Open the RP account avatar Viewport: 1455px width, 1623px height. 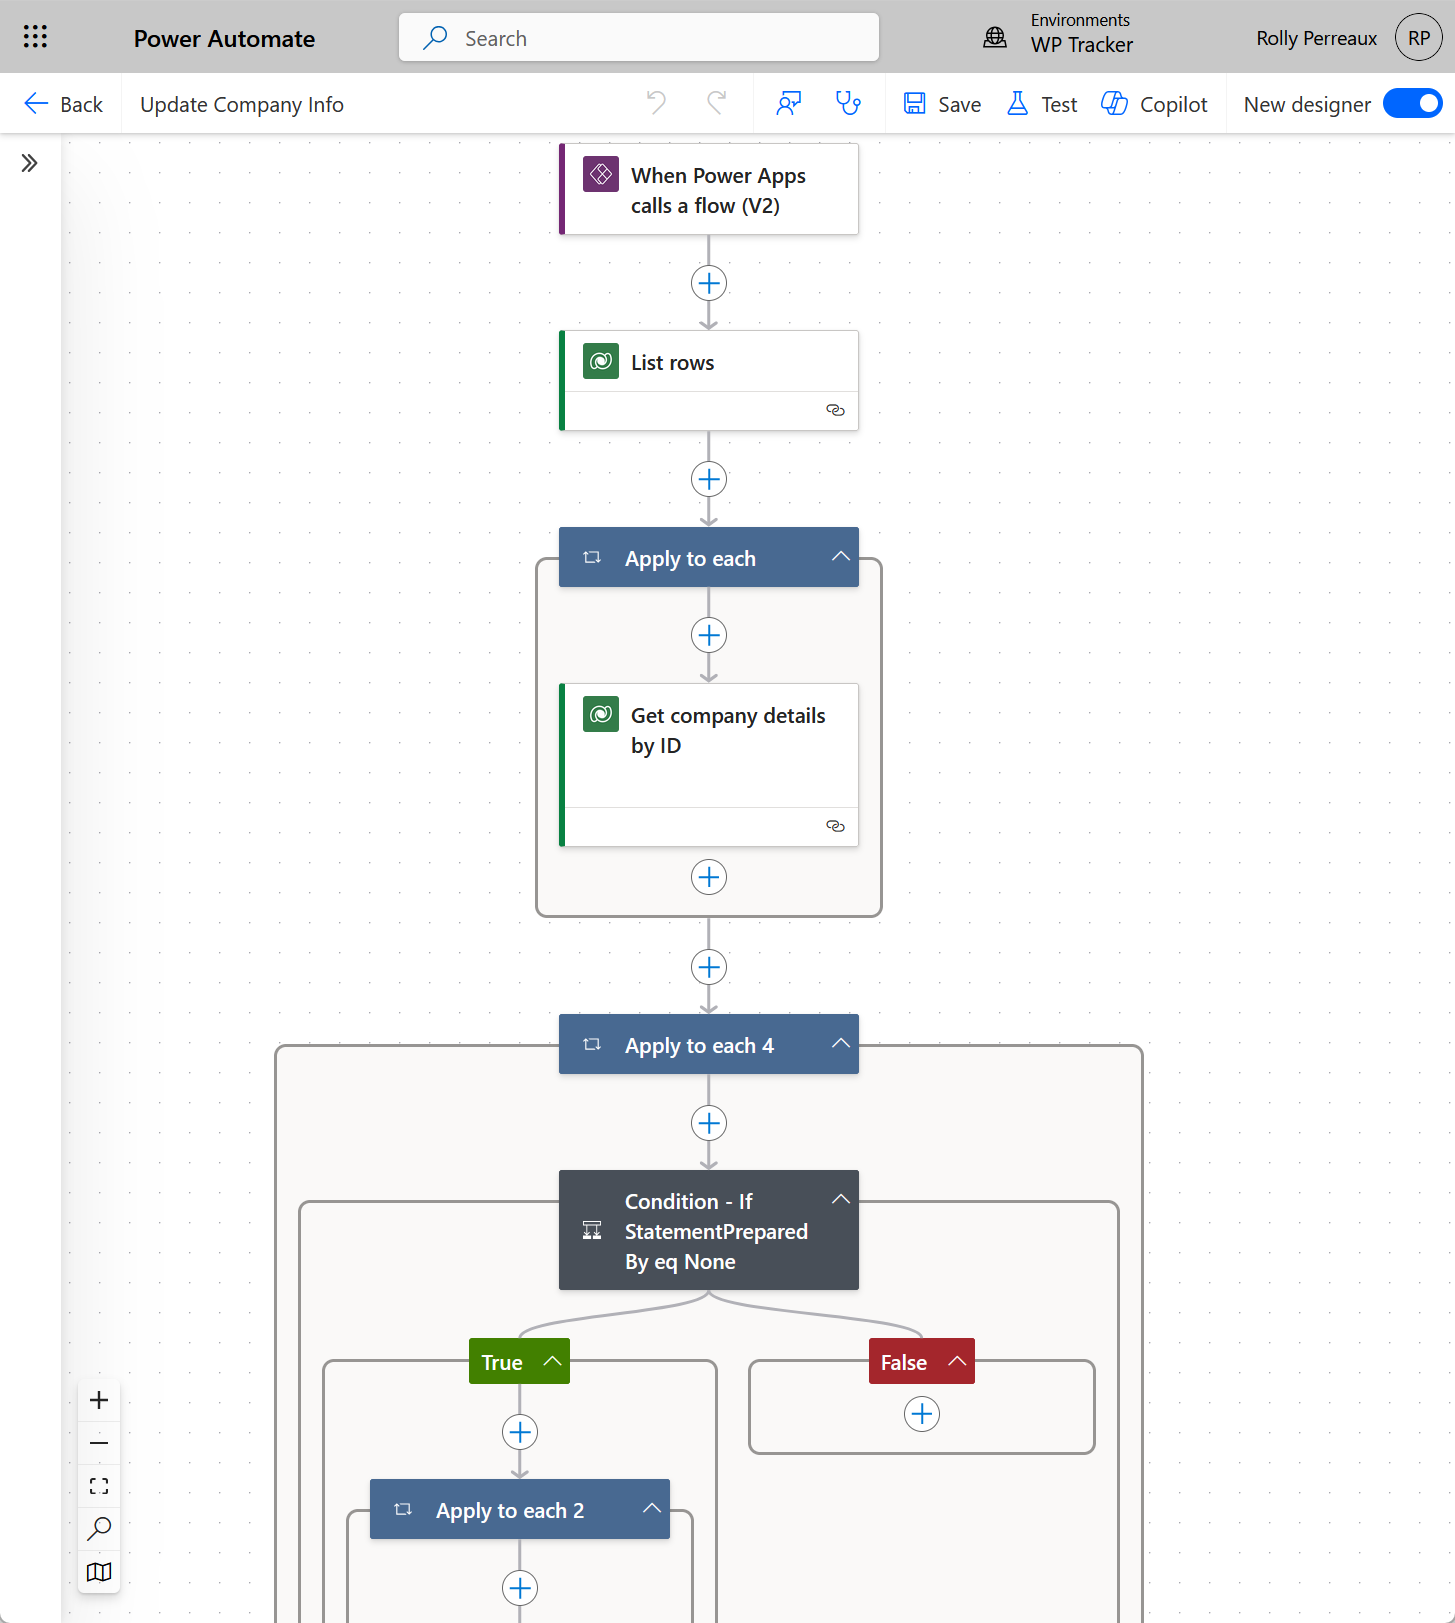pos(1419,38)
